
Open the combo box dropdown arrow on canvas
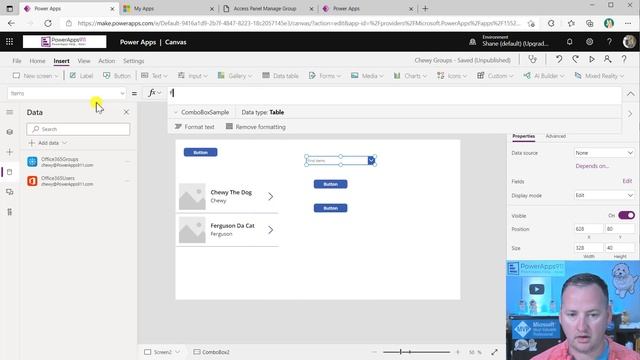(371, 160)
